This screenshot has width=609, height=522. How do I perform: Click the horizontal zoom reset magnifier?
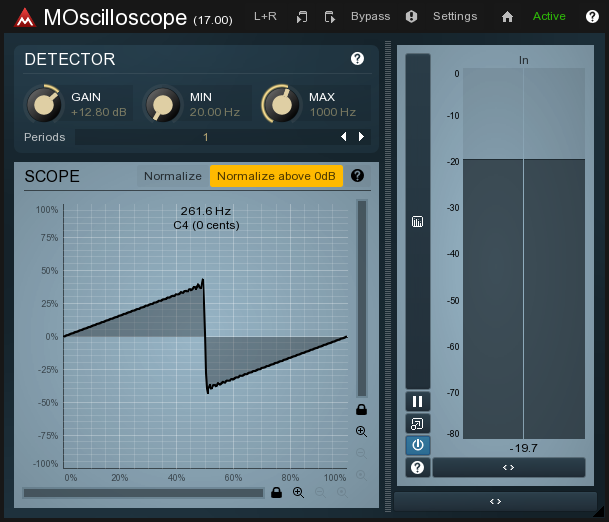click(x=342, y=492)
